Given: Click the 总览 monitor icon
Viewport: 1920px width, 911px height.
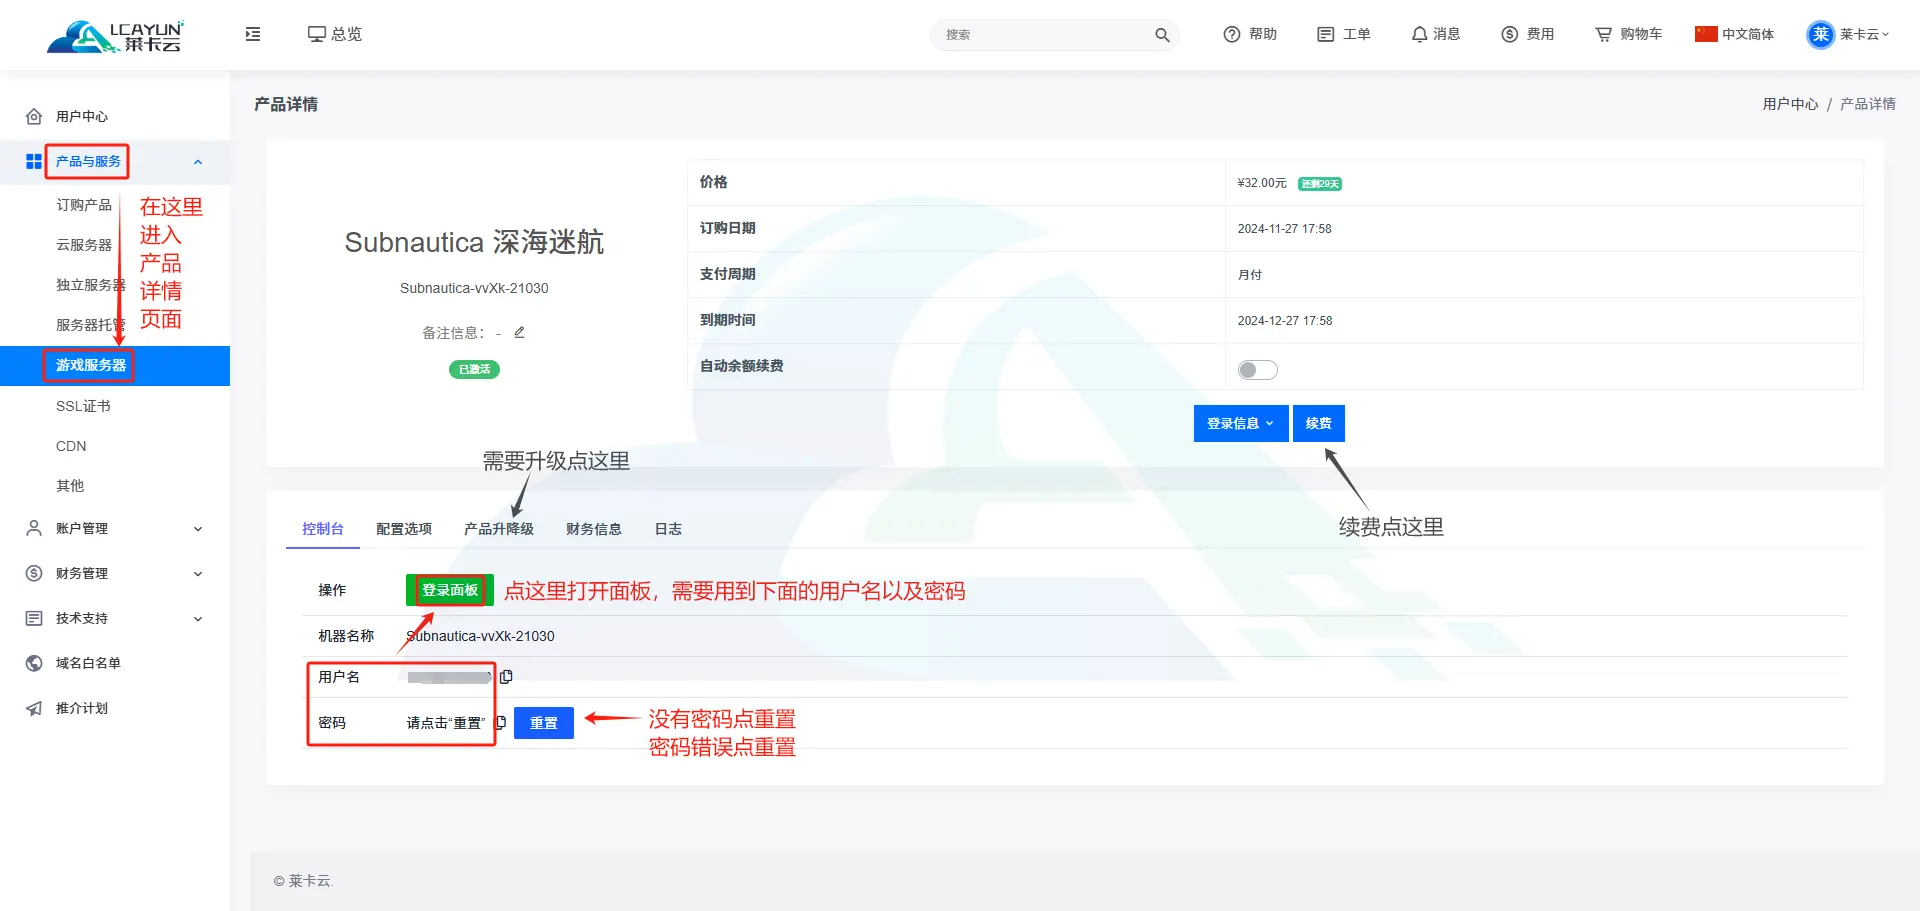Looking at the screenshot, I should (x=317, y=34).
